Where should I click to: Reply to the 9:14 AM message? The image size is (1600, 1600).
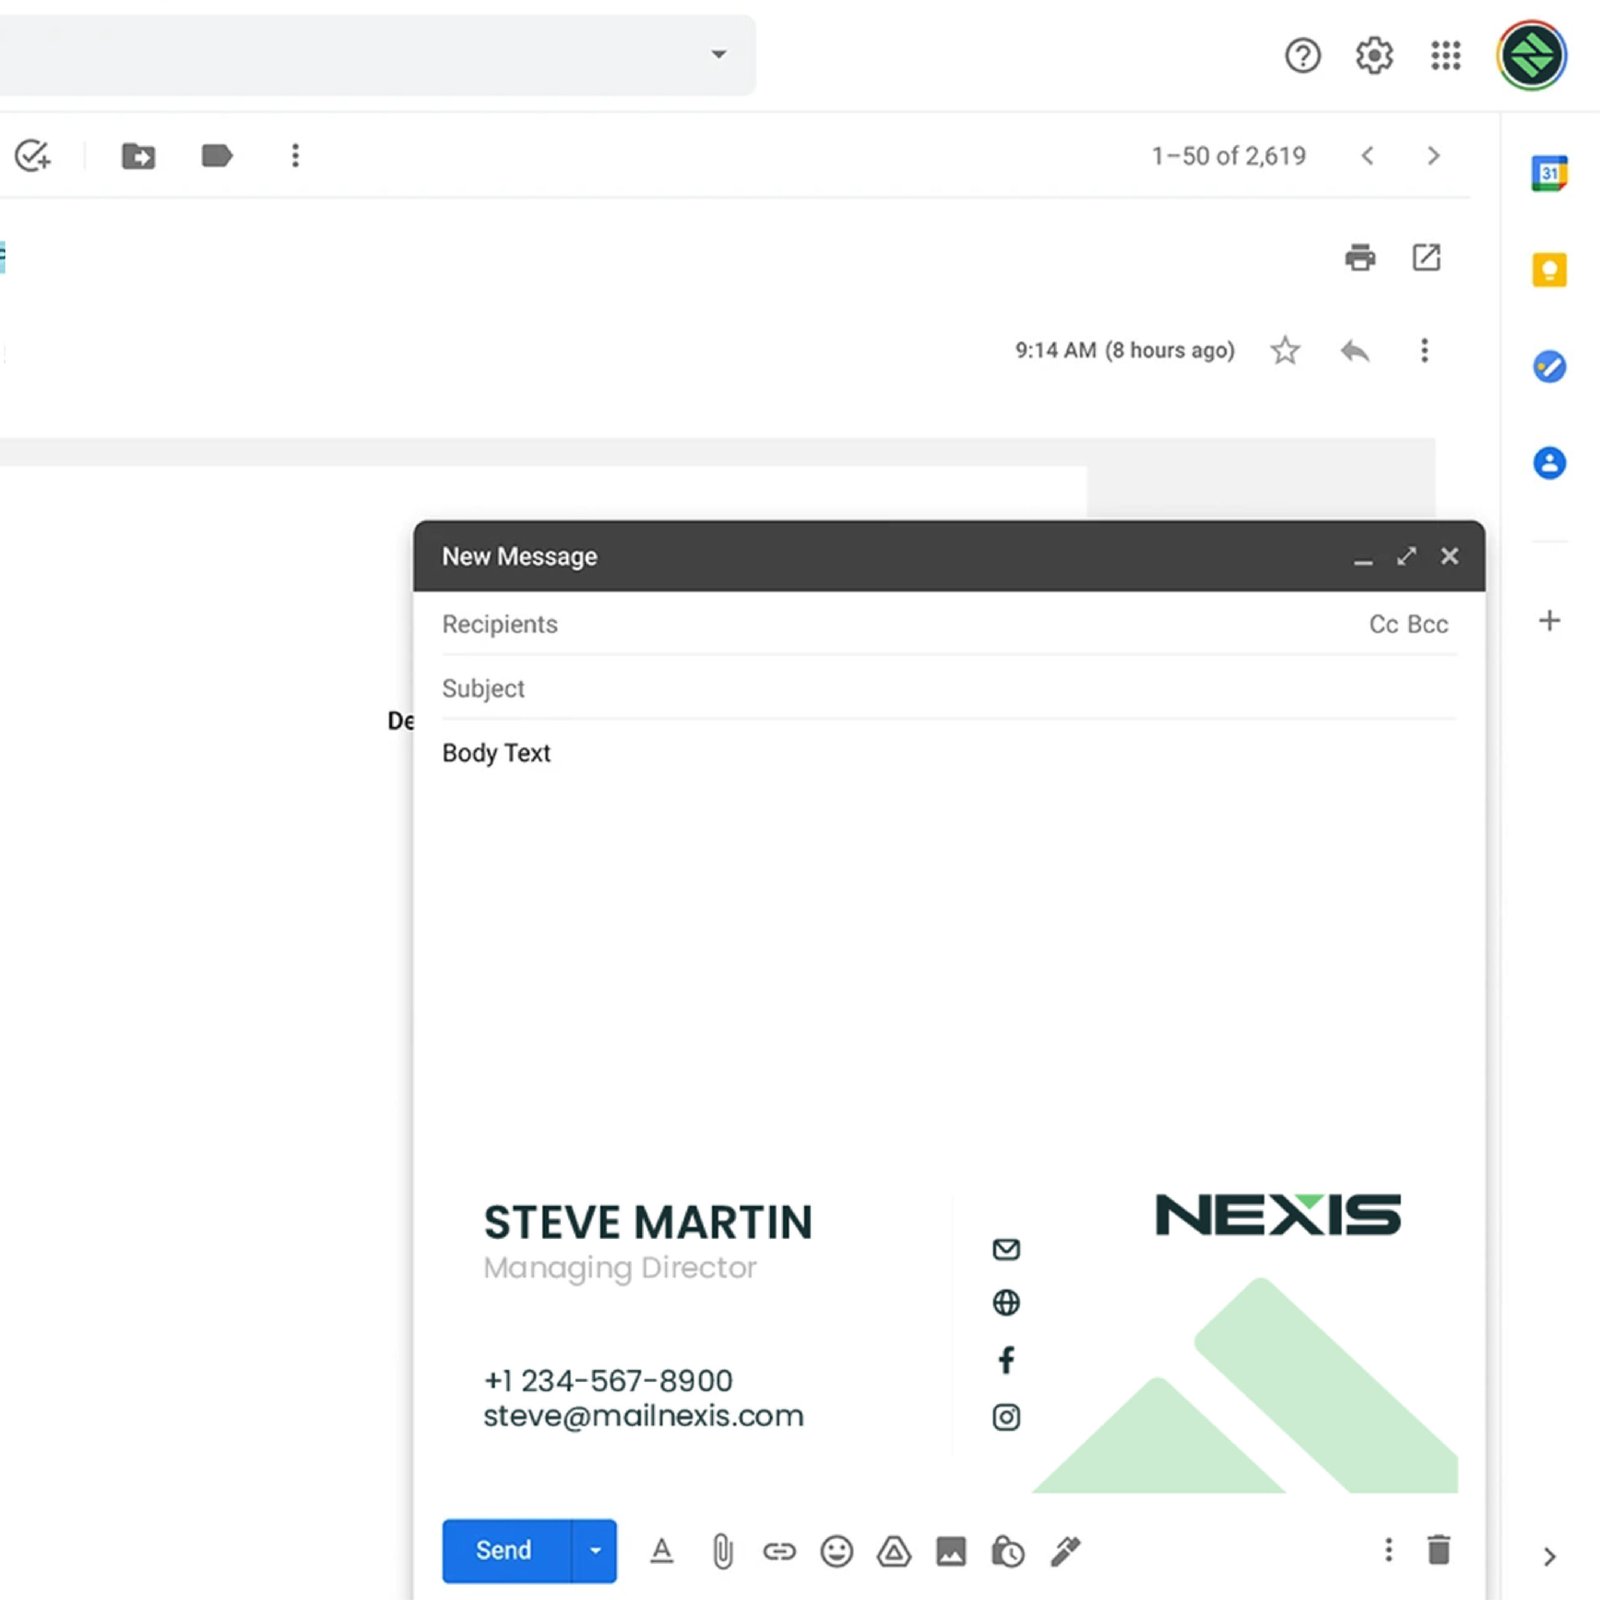click(1354, 351)
